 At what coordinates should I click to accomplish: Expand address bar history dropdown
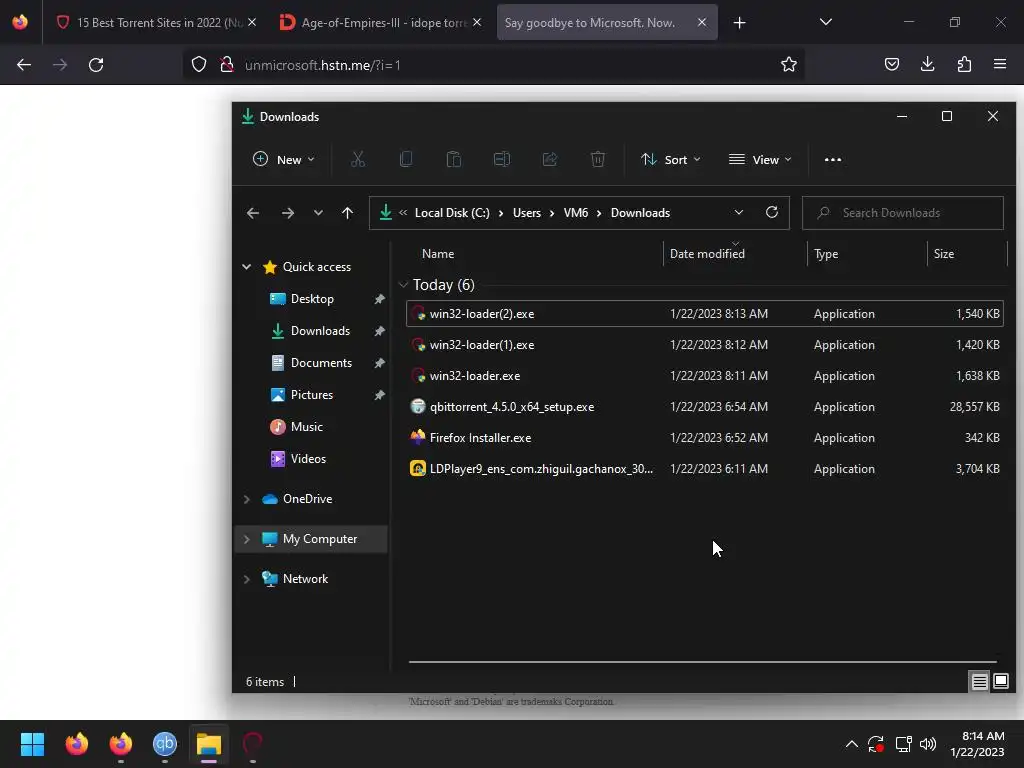739,212
